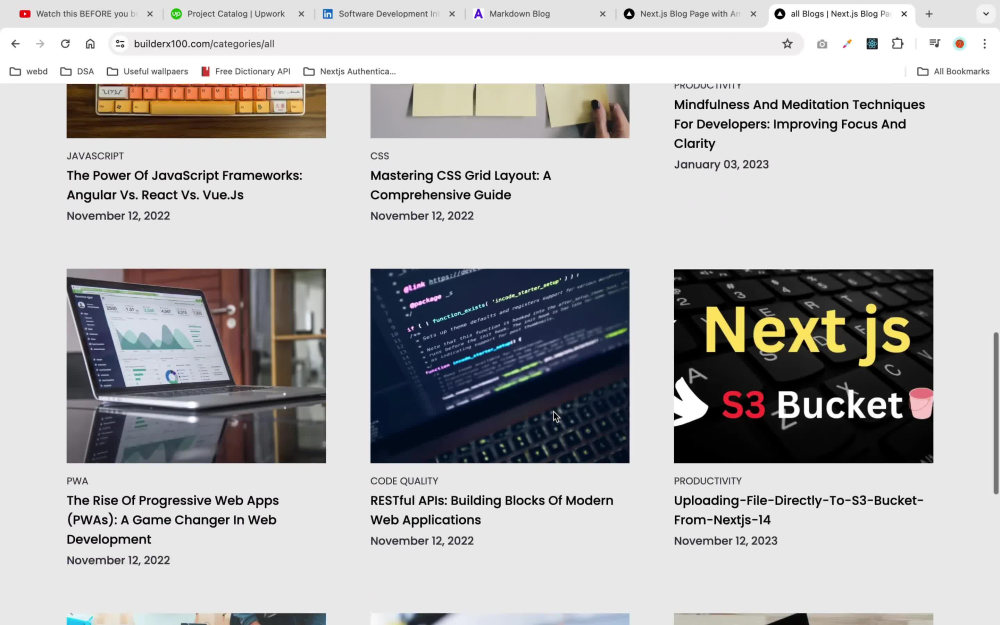Screen dimensions: 1000x625
Task: Open a new browser tab
Action: pos(929,13)
